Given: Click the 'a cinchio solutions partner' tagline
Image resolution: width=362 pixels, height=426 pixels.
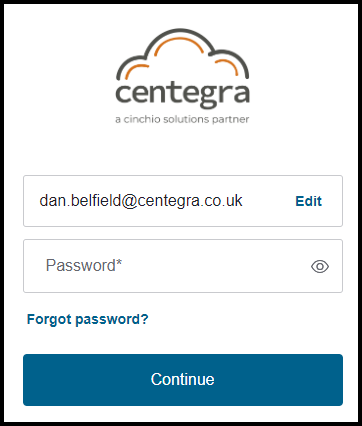Looking at the screenshot, I should [x=182, y=119].
